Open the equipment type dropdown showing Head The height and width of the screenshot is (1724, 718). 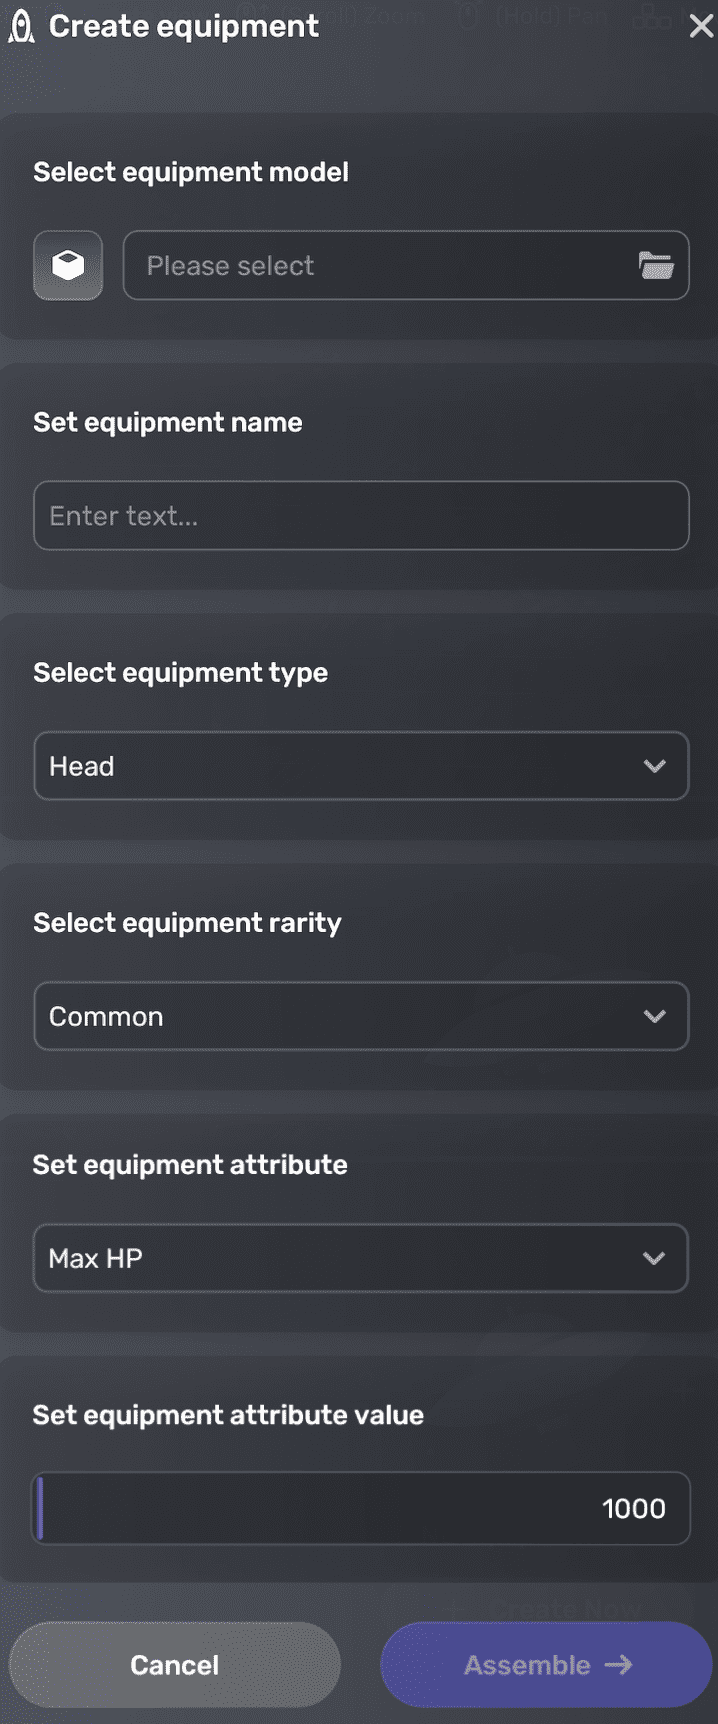pos(361,765)
